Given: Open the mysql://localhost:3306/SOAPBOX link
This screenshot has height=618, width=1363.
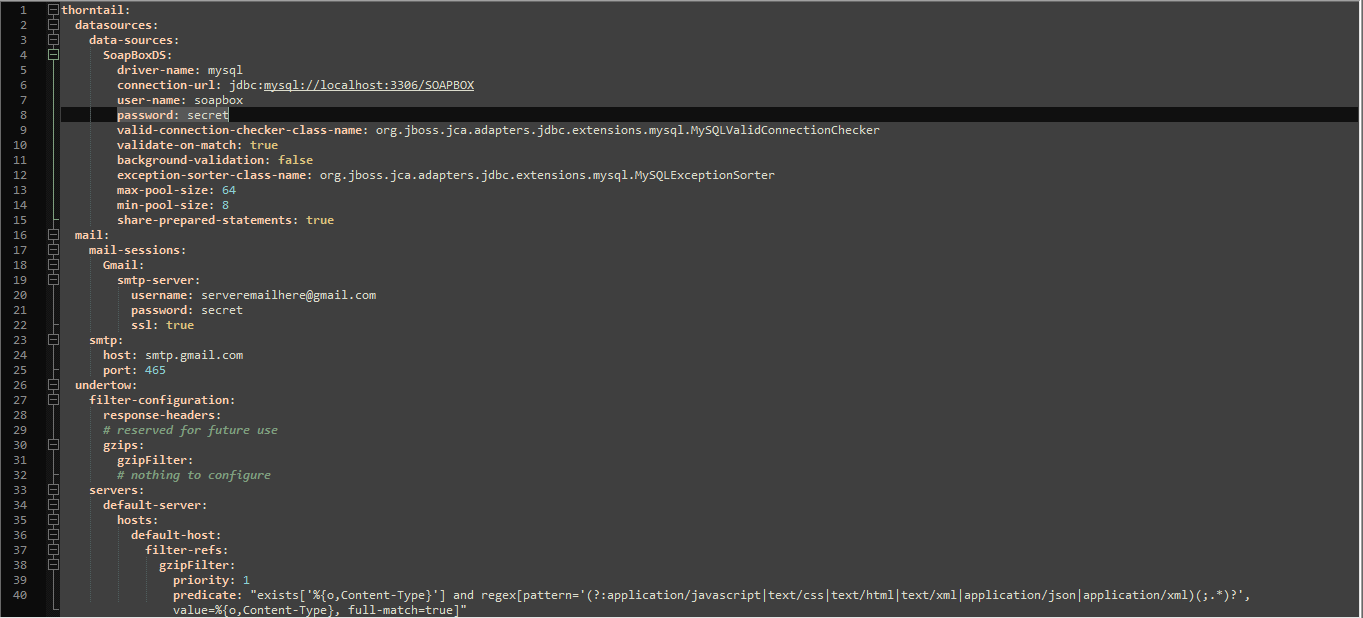Looking at the screenshot, I should [369, 85].
